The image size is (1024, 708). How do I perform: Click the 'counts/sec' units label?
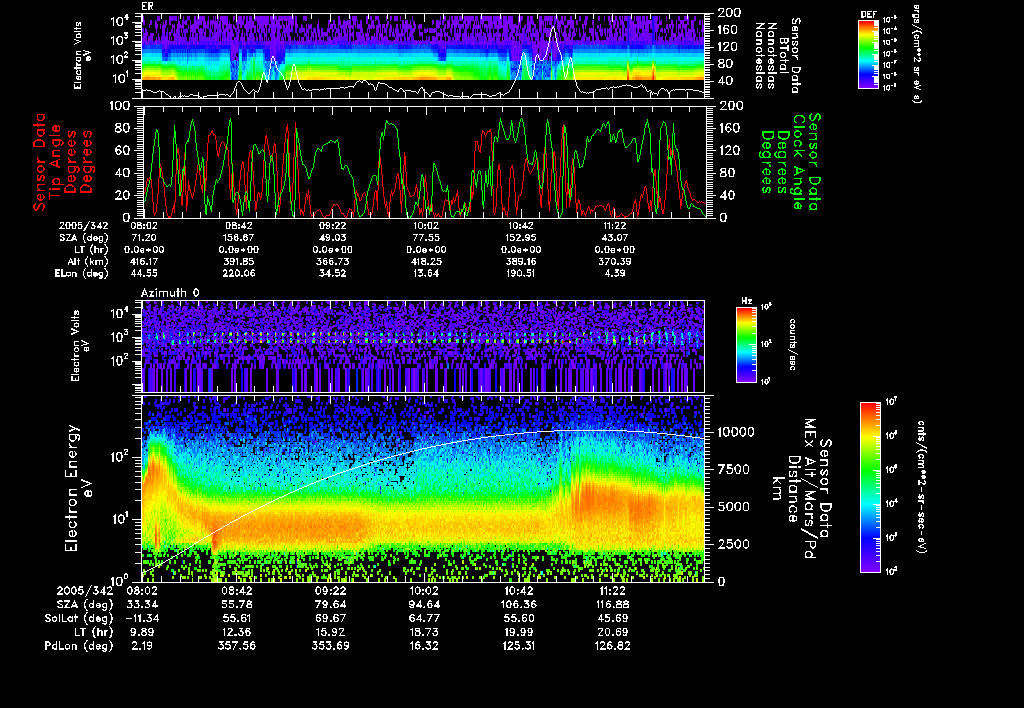pos(793,345)
